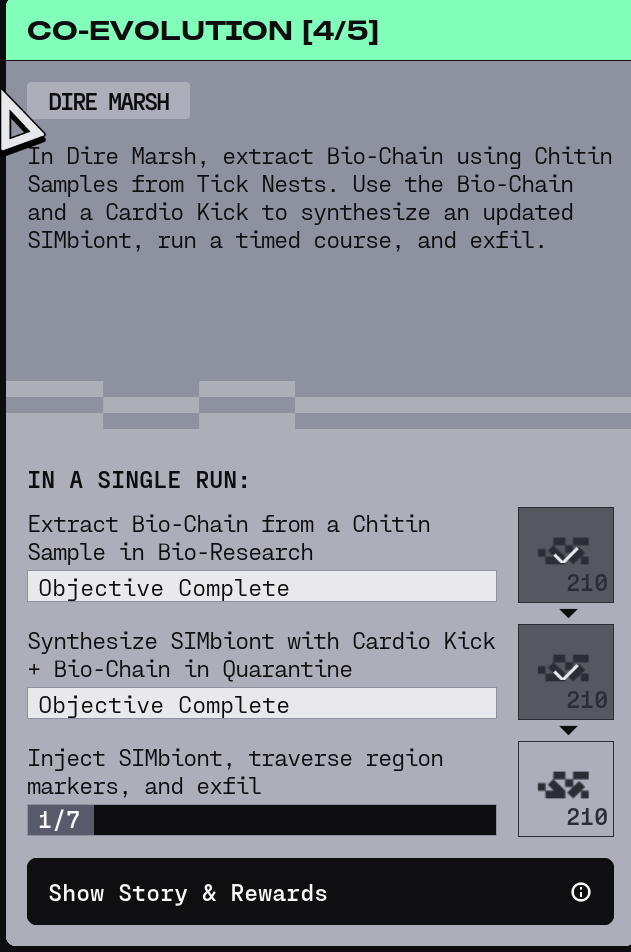The width and height of the screenshot is (631, 952).
Task: Click the down arrow above third reward box
Action: point(568,730)
